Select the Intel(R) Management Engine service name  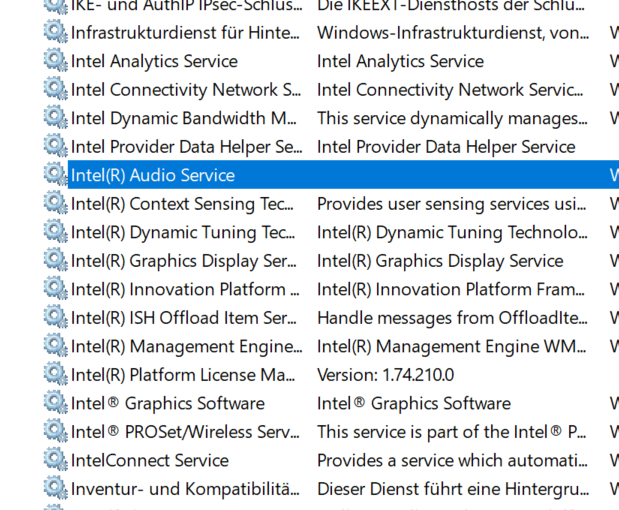tap(186, 347)
